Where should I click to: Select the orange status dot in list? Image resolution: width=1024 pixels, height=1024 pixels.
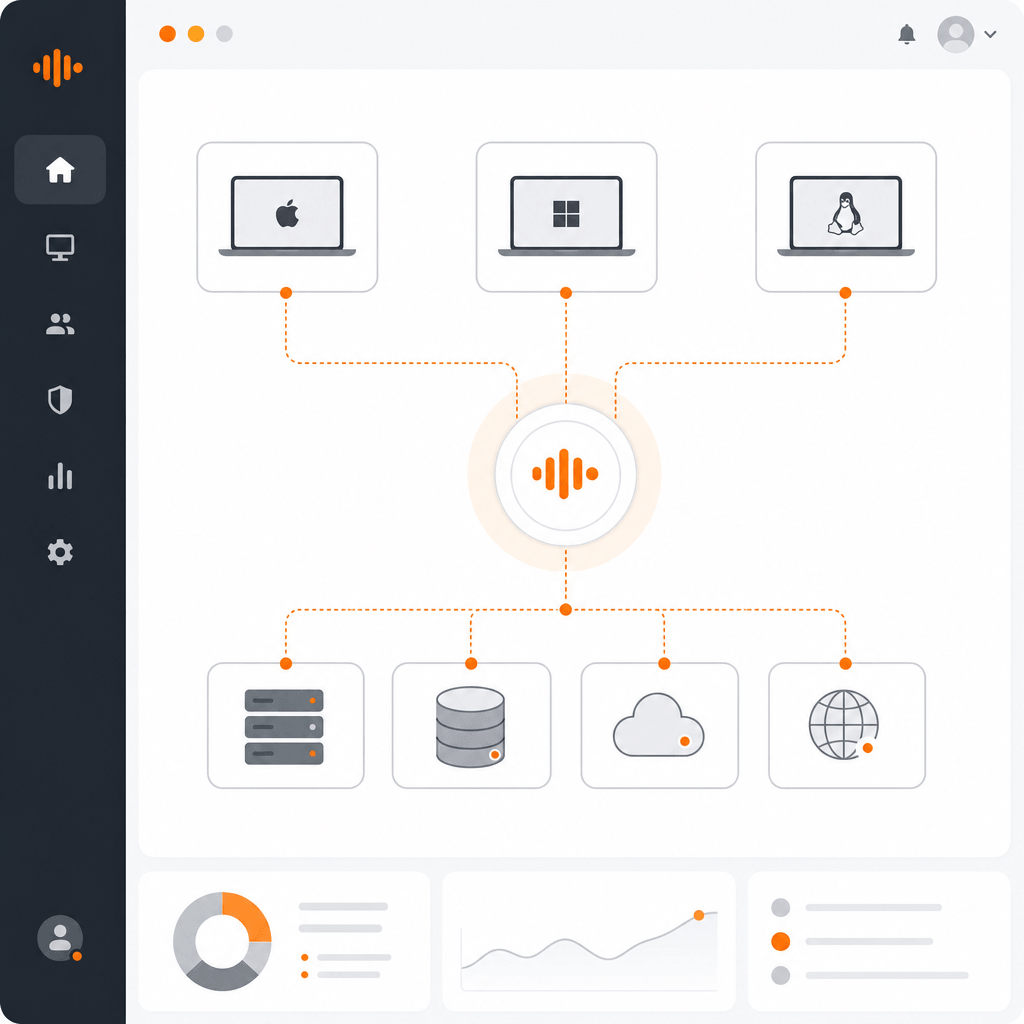780,941
